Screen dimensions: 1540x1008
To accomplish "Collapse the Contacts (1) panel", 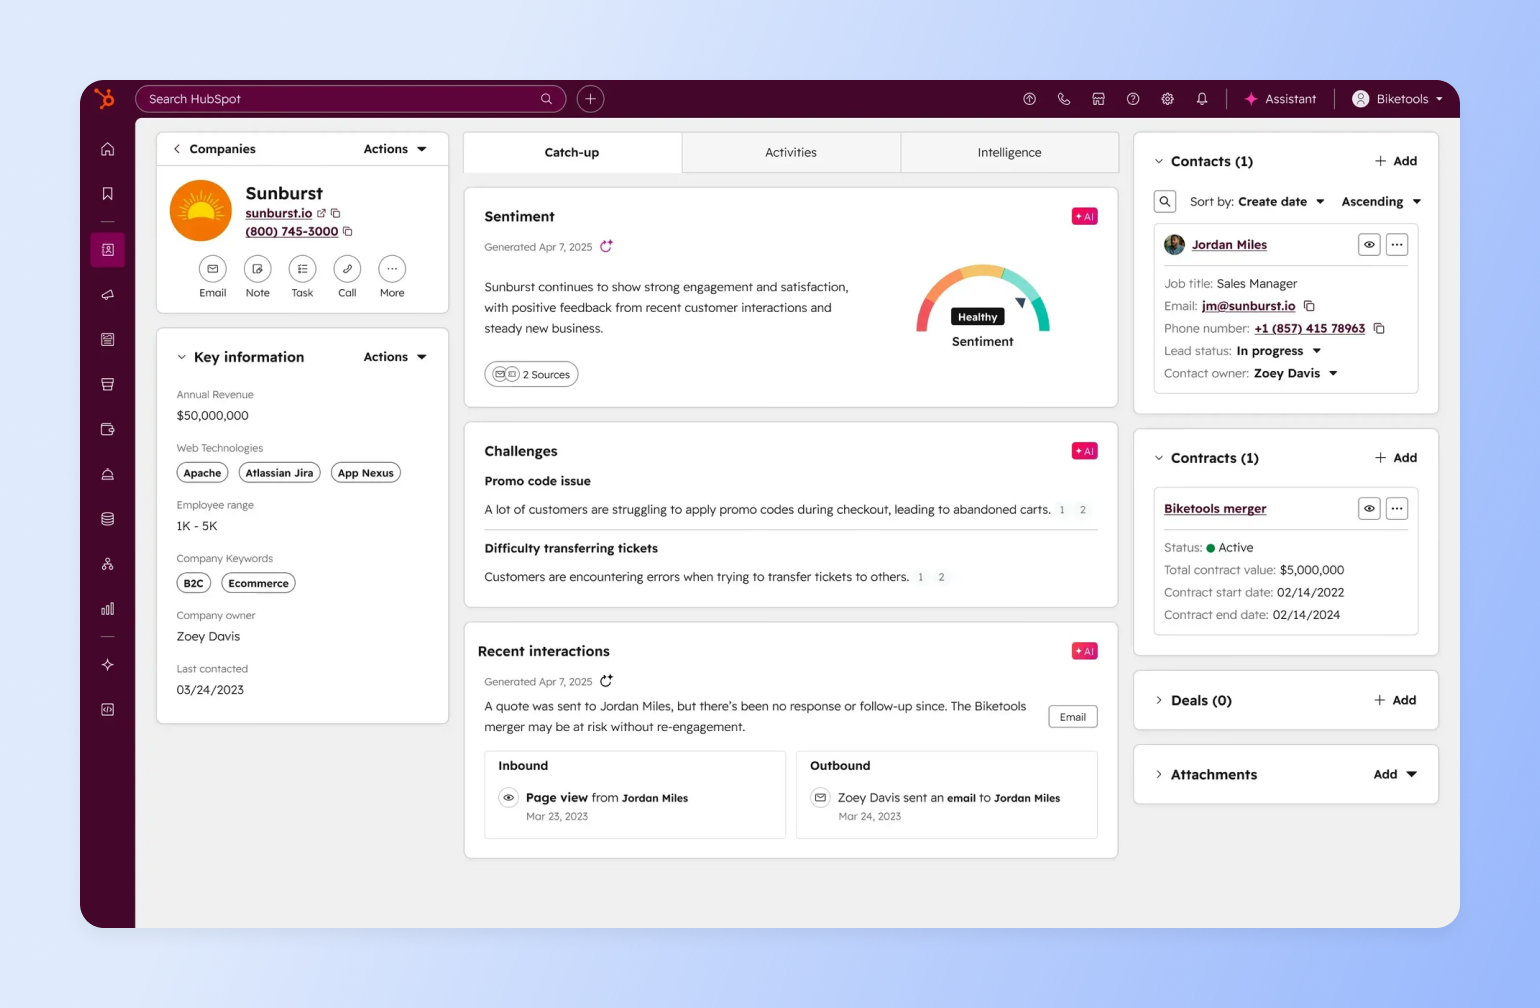I will 1159,161.
